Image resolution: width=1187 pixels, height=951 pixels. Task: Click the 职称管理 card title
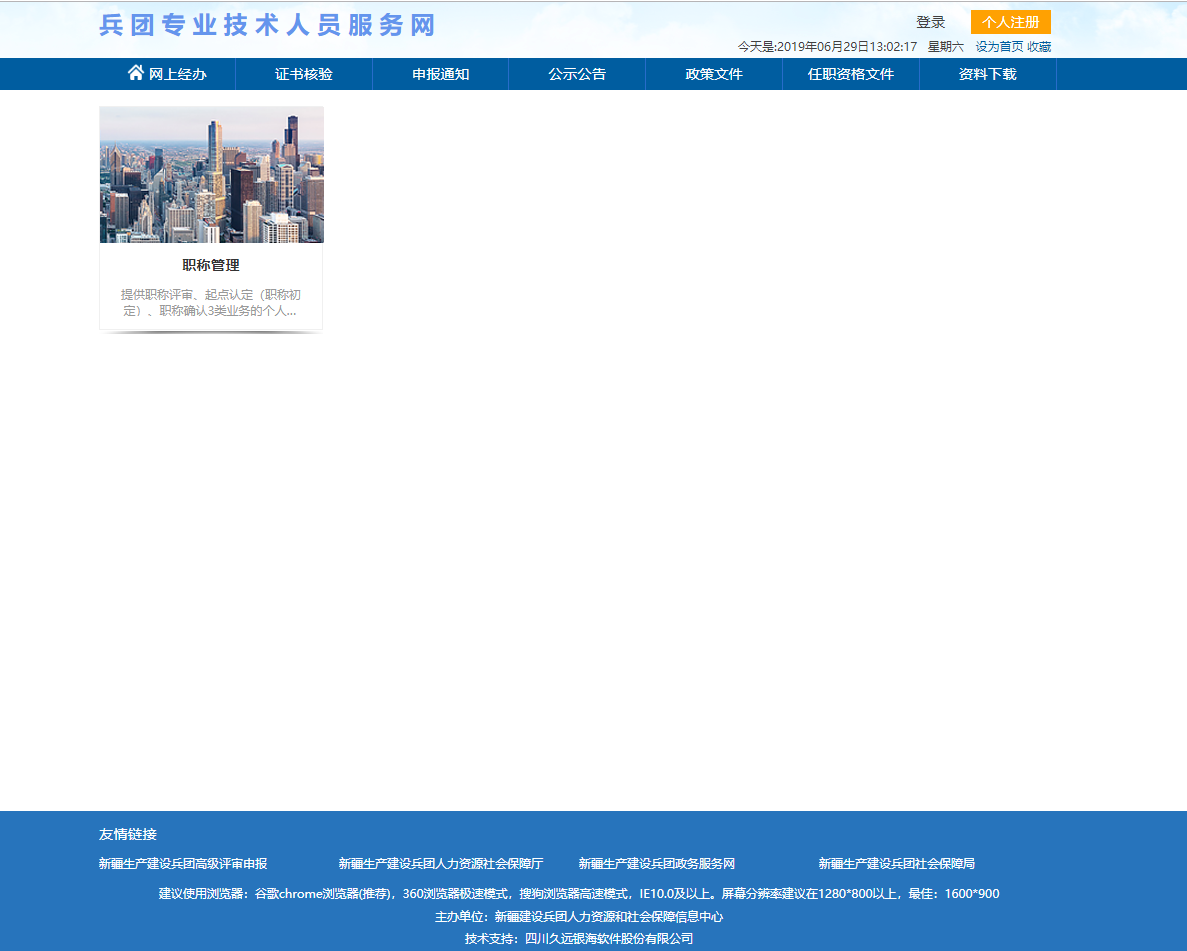[211, 265]
